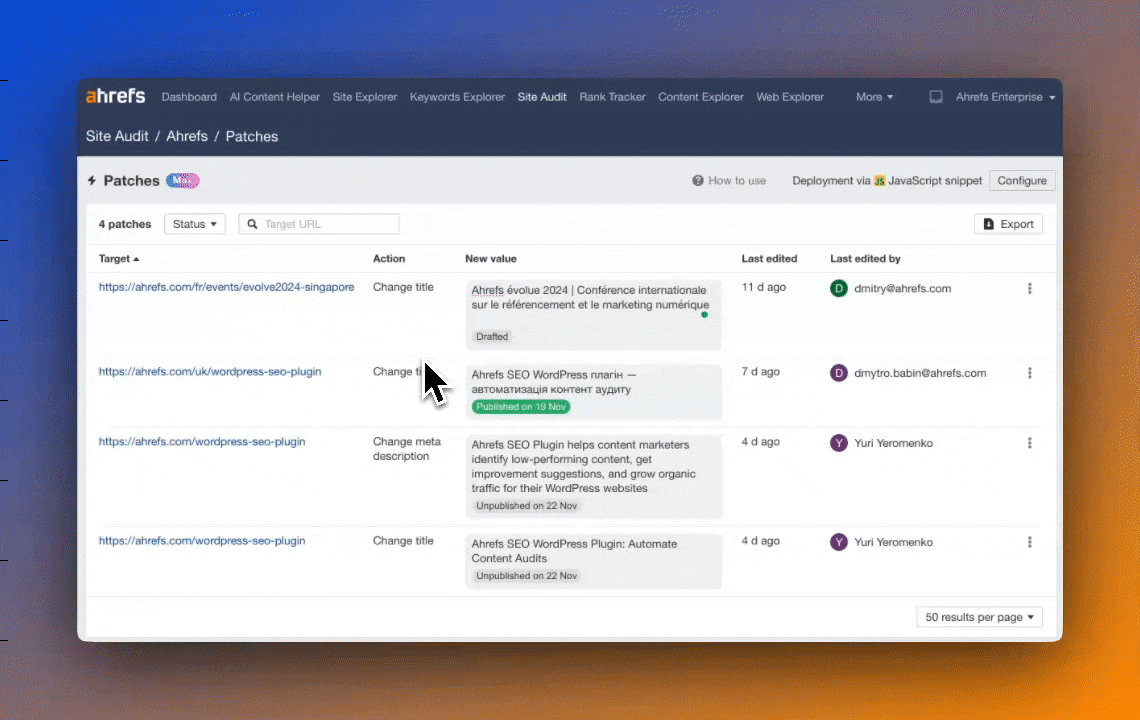This screenshot has height=720, width=1140.
Task: Click the Max badge beside the Patches heading
Action: coord(182,180)
